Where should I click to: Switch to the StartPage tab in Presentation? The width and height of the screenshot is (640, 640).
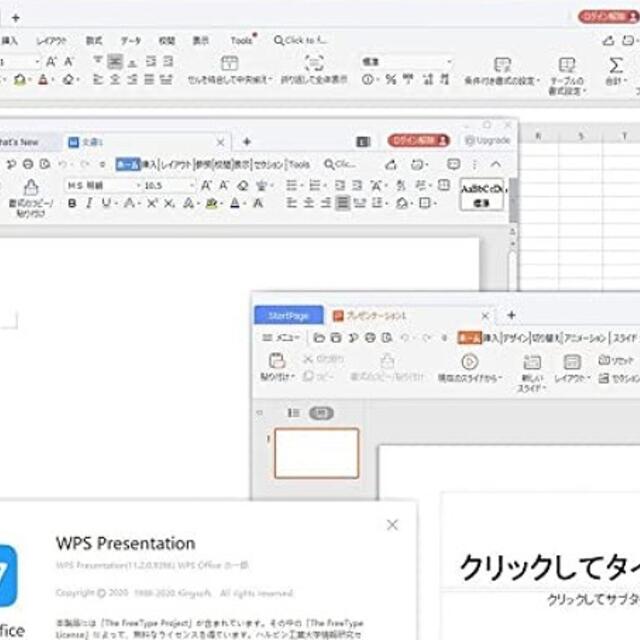(x=289, y=316)
